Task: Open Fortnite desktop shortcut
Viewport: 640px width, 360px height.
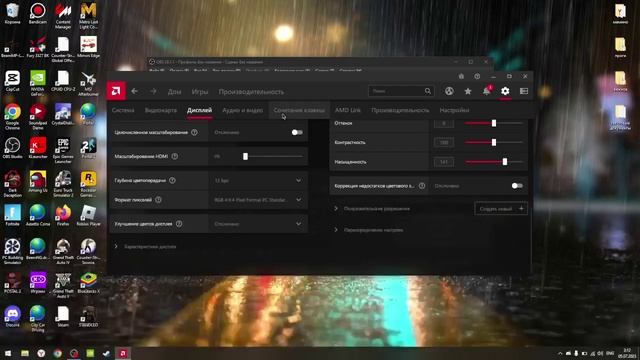Action: pyautogui.click(x=13, y=216)
